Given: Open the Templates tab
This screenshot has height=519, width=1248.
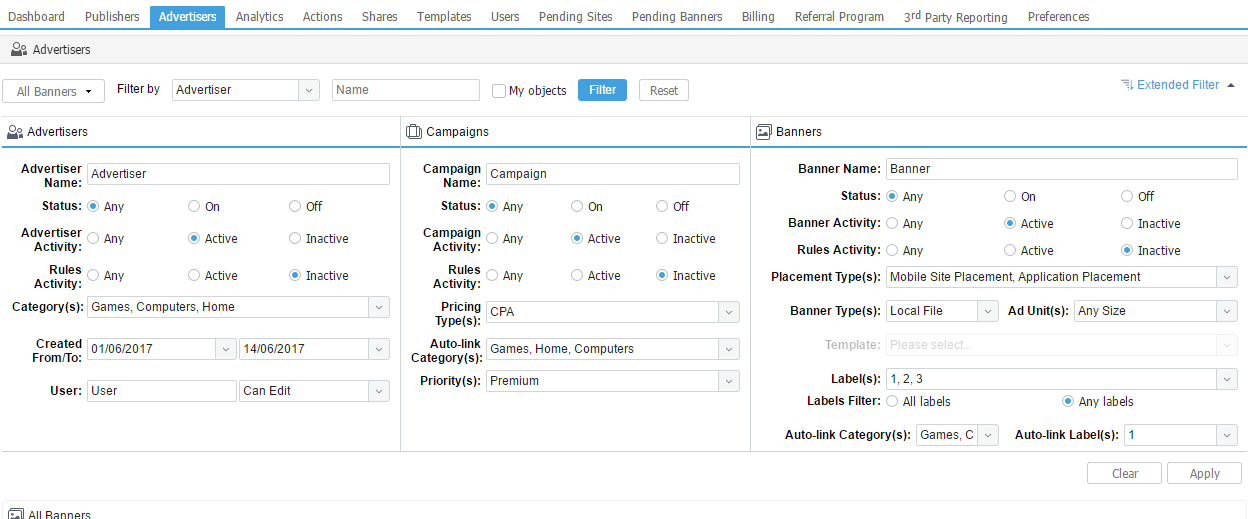Looking at the screenshot, I should point(444,17).
